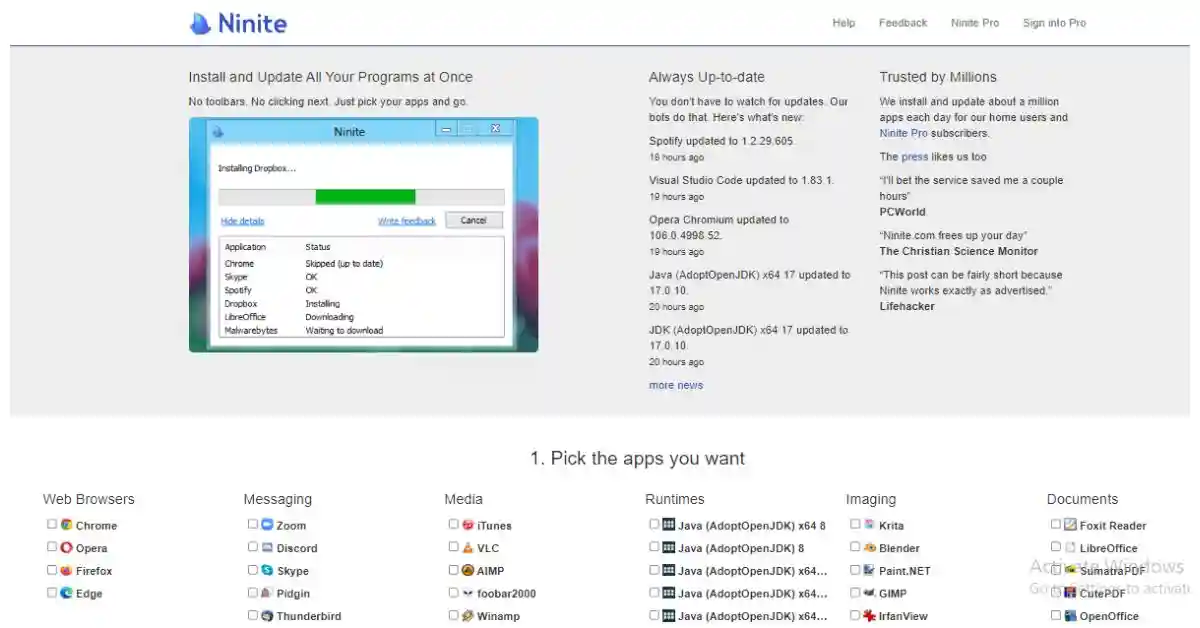Click the OpenOffice icon

point(1070,615)
